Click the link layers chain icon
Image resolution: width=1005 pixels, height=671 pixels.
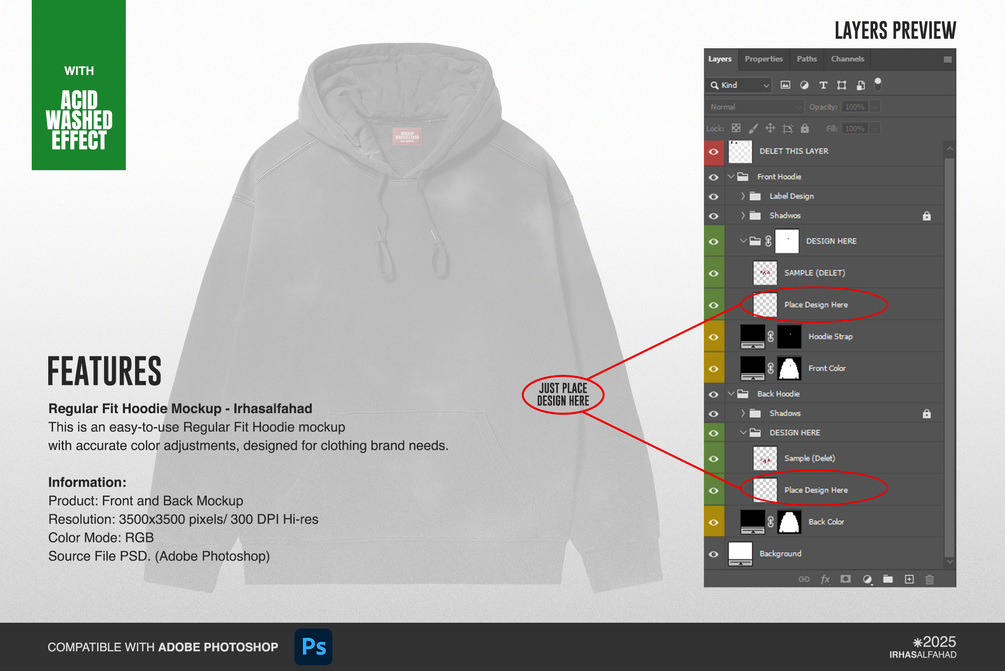(x=805, y=579)
